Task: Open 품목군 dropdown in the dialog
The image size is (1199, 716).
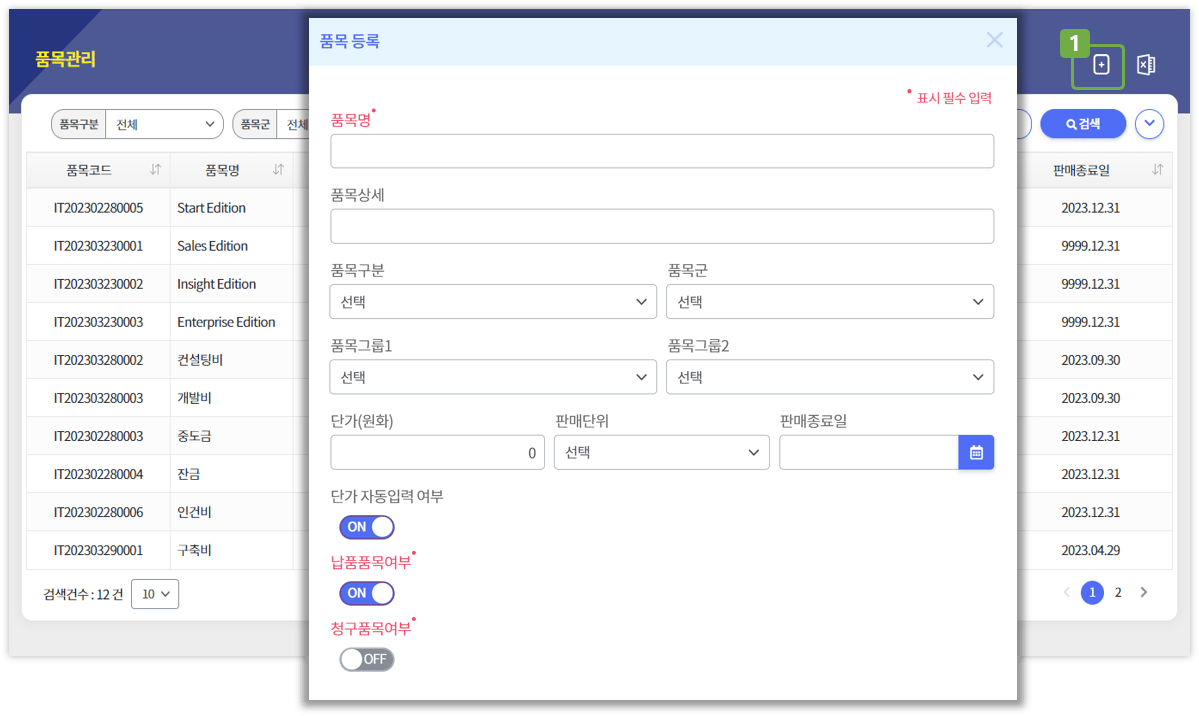Action: tap(830, 301)
